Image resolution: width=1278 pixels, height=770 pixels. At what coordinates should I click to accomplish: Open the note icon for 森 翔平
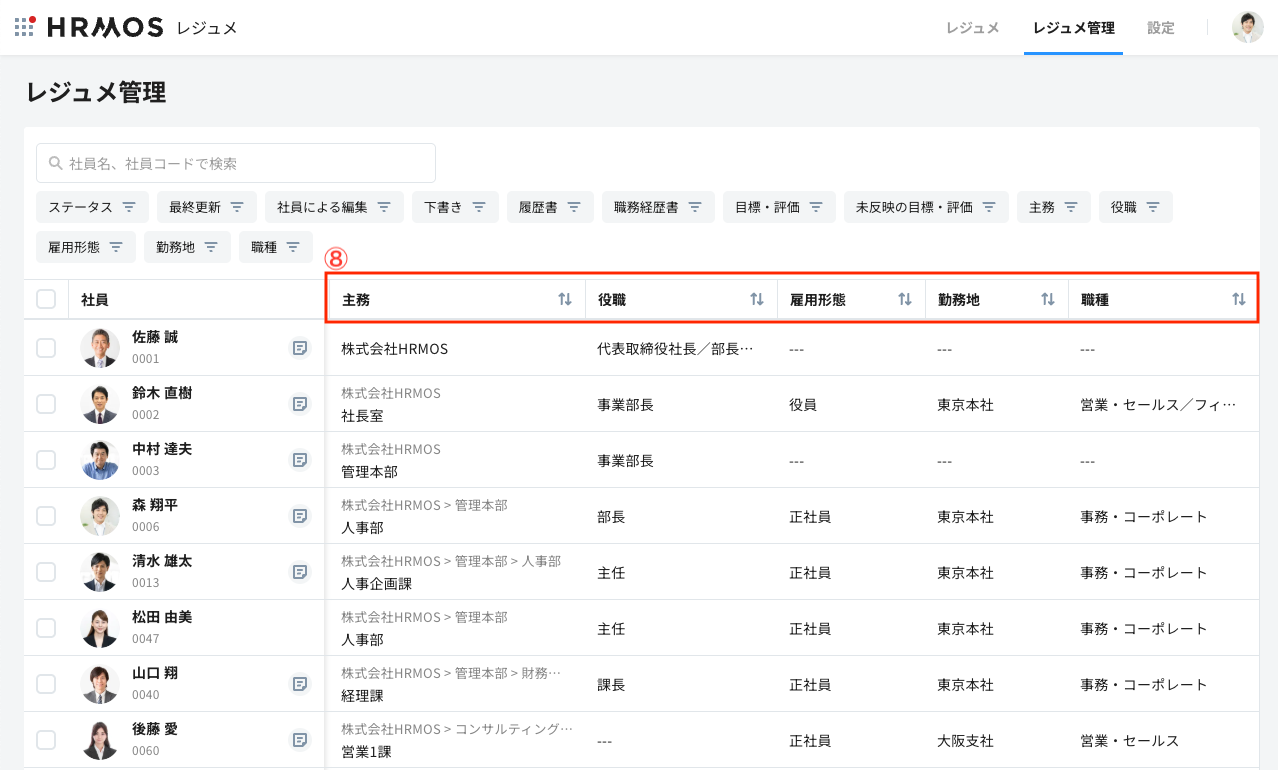click(x=299, y=516)
